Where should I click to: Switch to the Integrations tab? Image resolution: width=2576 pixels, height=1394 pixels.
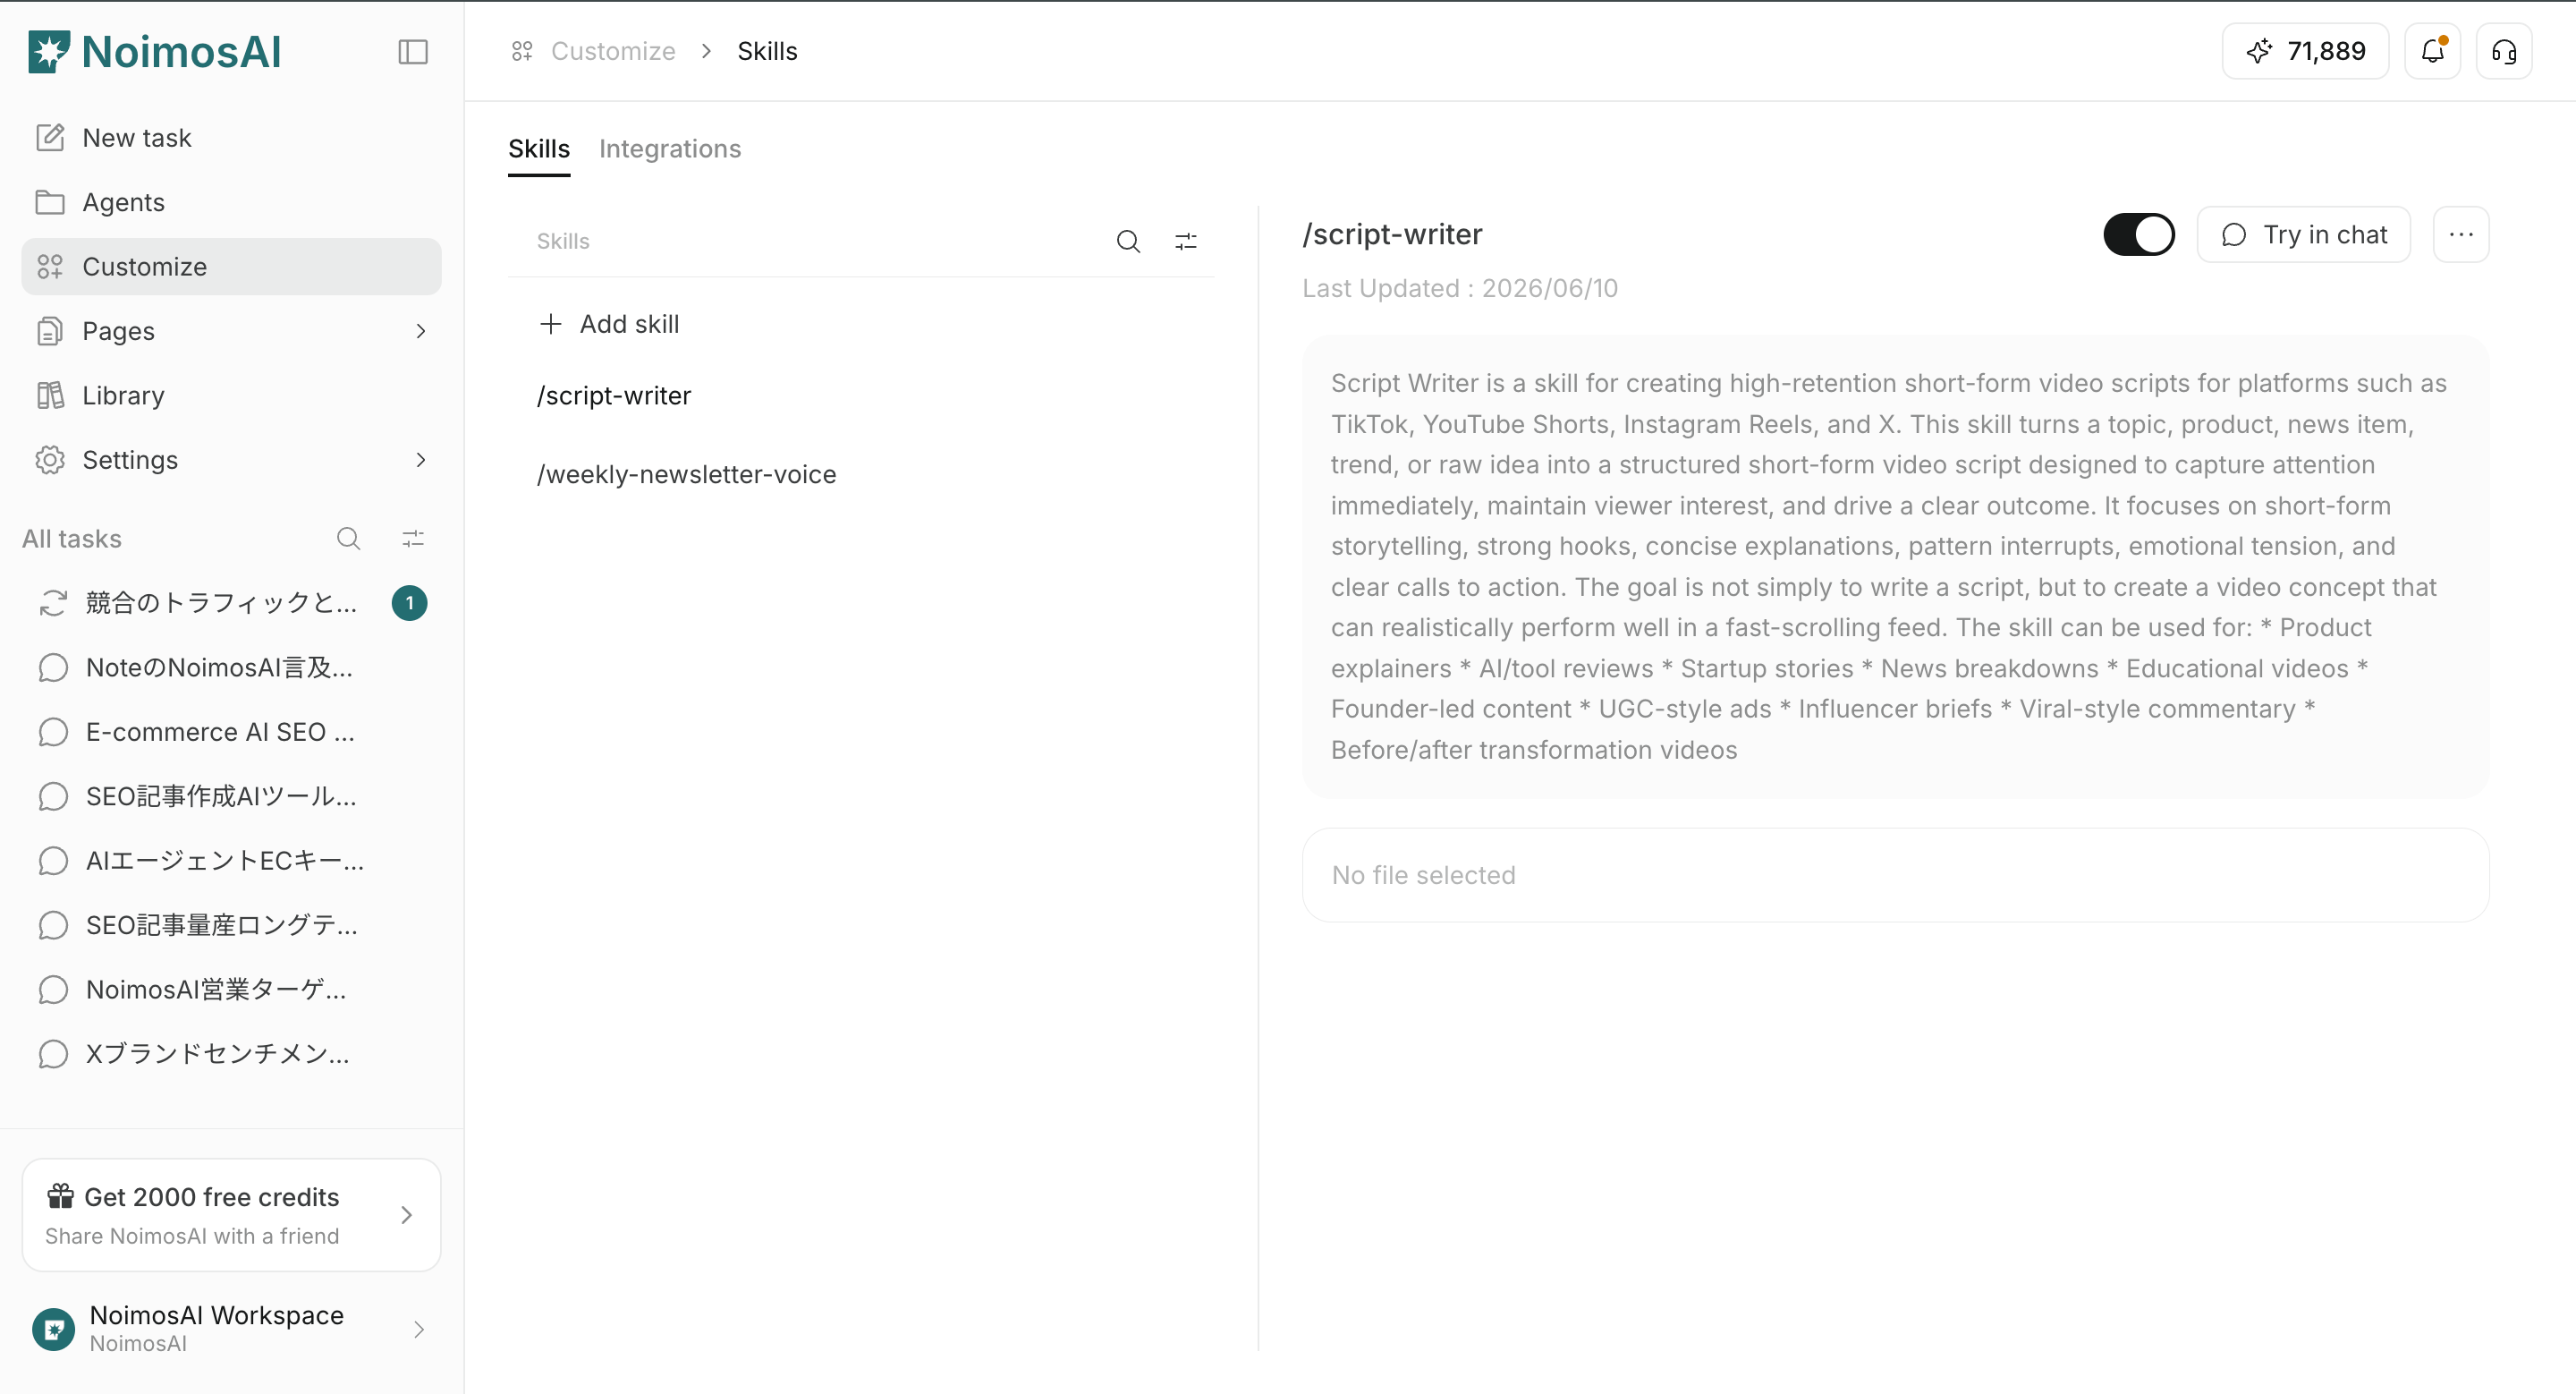(x=670, y=149)
